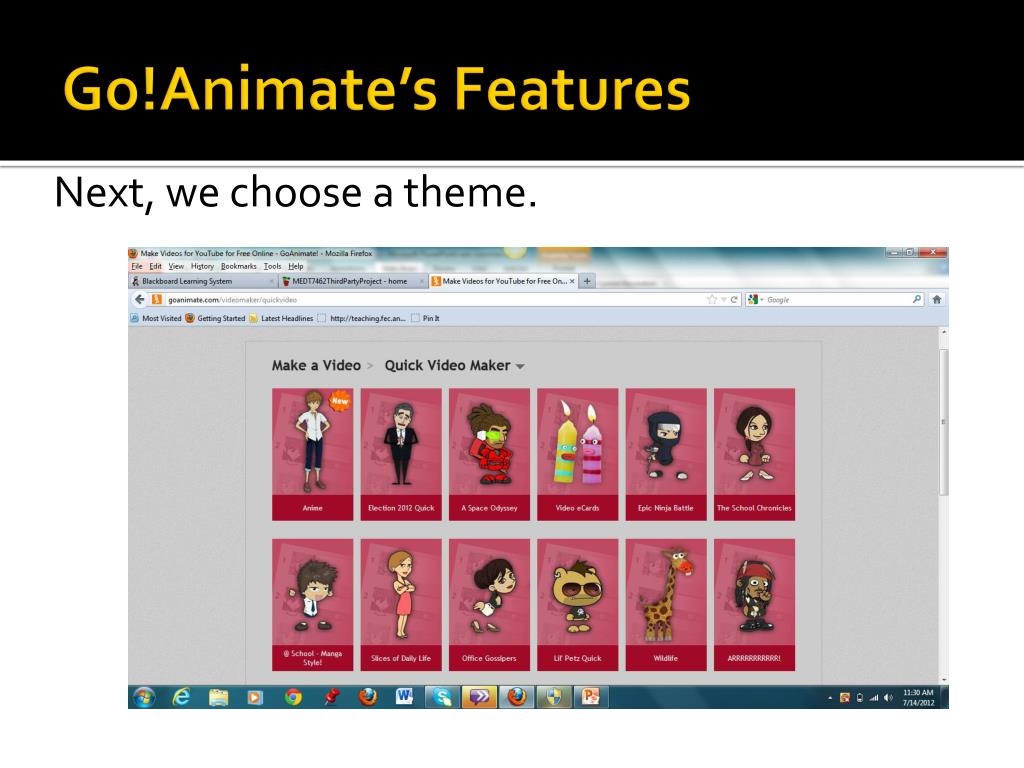The height and width of the screenshot is (768, 1024).
Task: Bookmark page with the star icon
Action: click(x=711, y=299)
